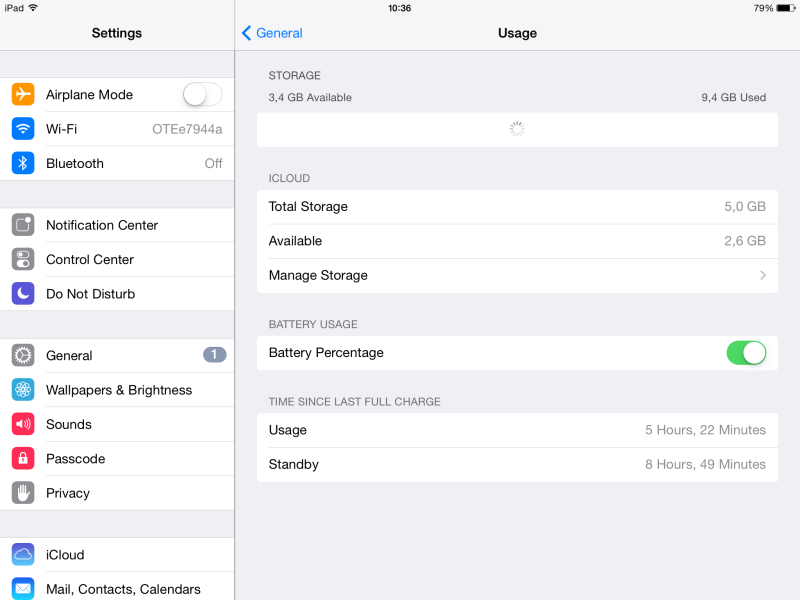Screen dimensions: 800x600
Task: Tap the '5 Hours, 22 Minutes' value
Action: 705,430
